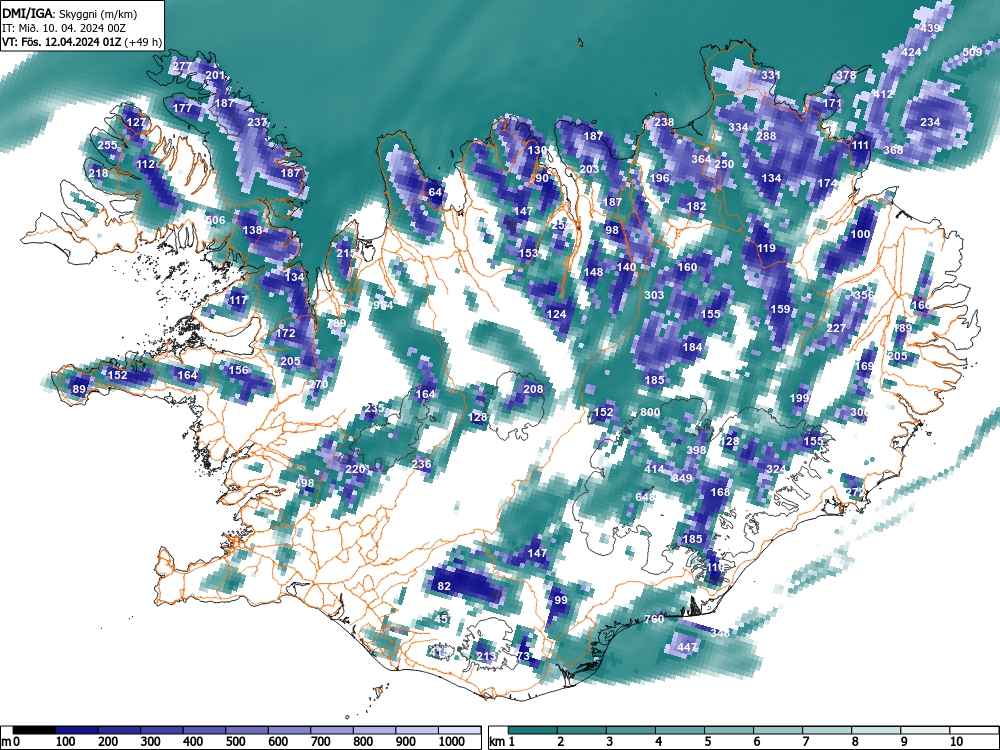Click the map value 378

pyautogui.click(x=846, y=75)
